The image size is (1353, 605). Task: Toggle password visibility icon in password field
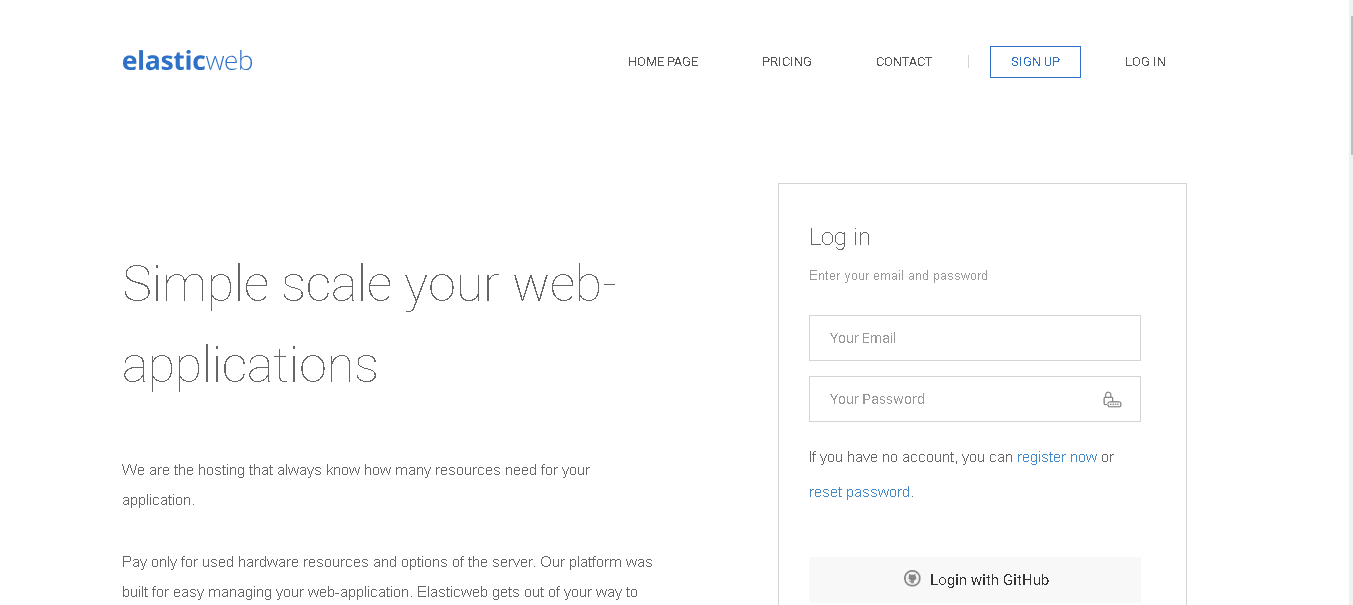(x=1112, y=399)
